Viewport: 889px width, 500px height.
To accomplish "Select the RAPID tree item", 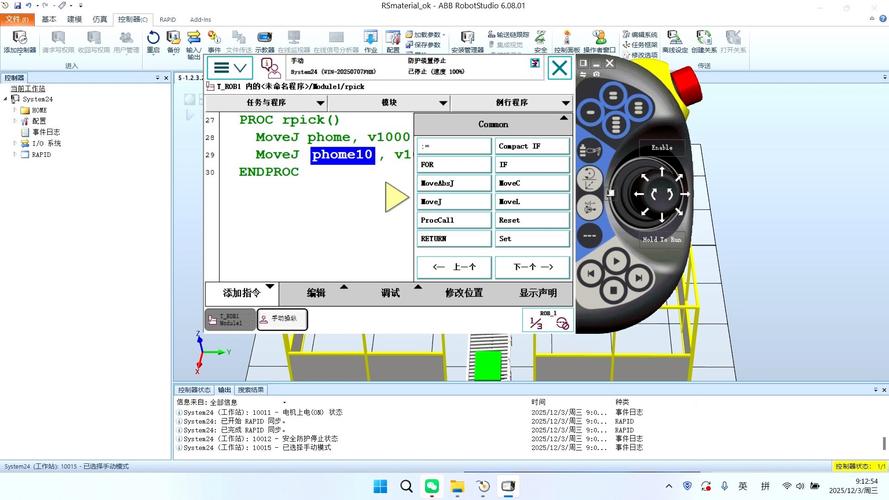I will coord(41,154).
